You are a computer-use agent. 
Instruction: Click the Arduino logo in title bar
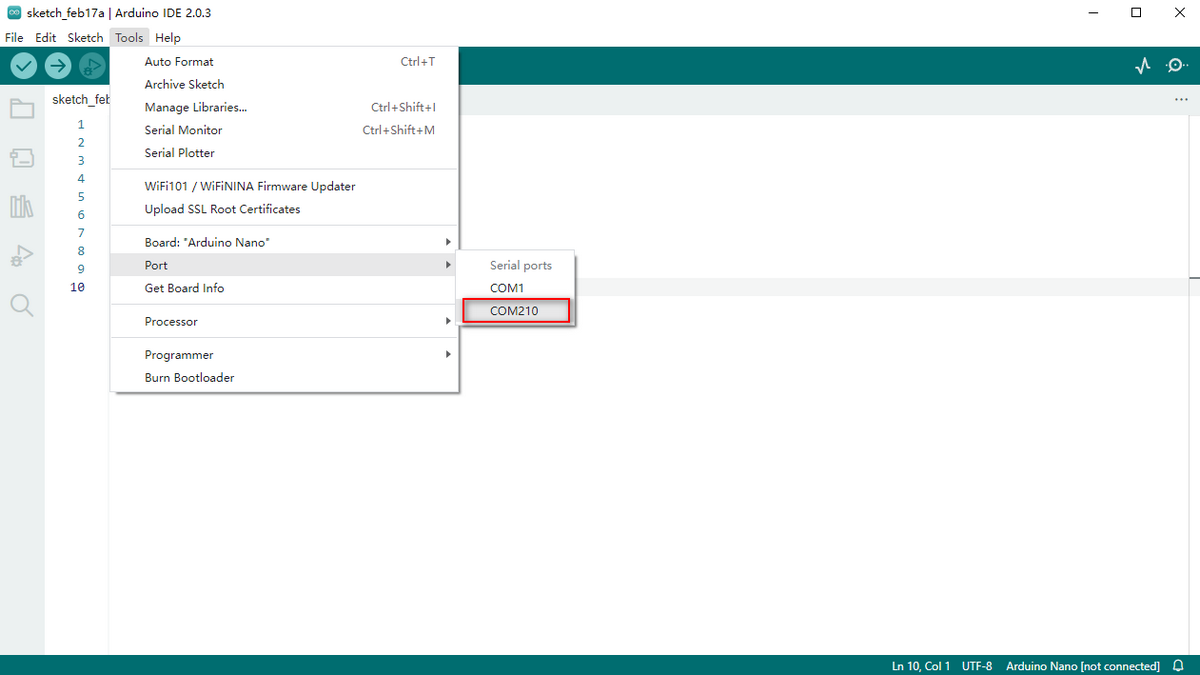click(x=14, y=13)
